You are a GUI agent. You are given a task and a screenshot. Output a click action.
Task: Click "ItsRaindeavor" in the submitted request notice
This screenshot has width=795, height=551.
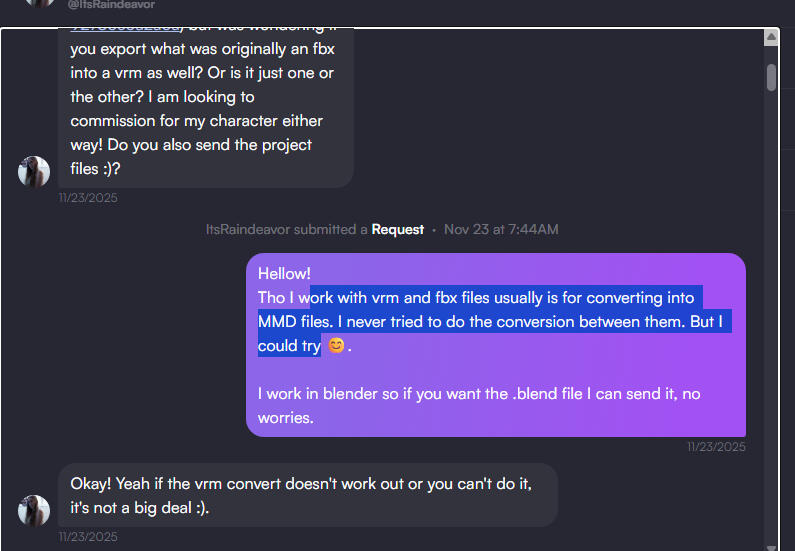pyautogui.click(x=248, y=229)
